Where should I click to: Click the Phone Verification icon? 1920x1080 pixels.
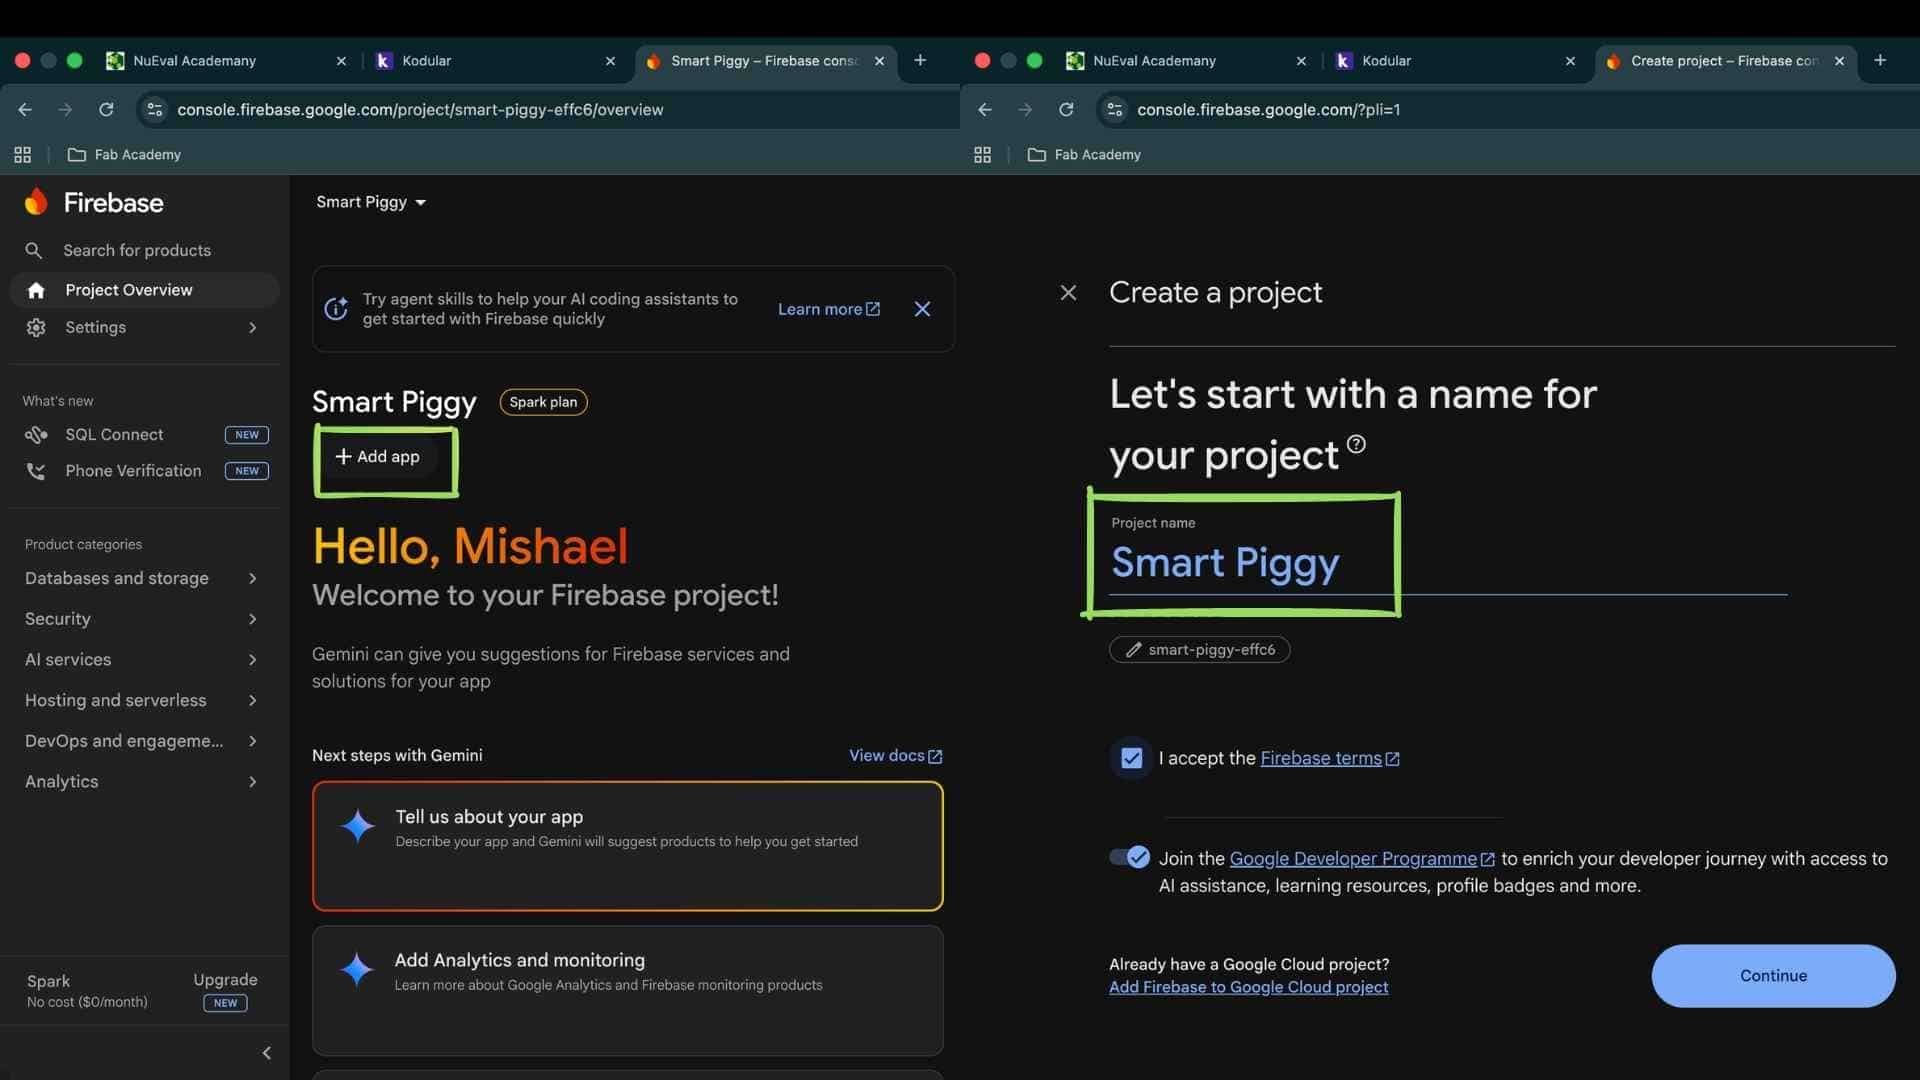coord(36,471)
